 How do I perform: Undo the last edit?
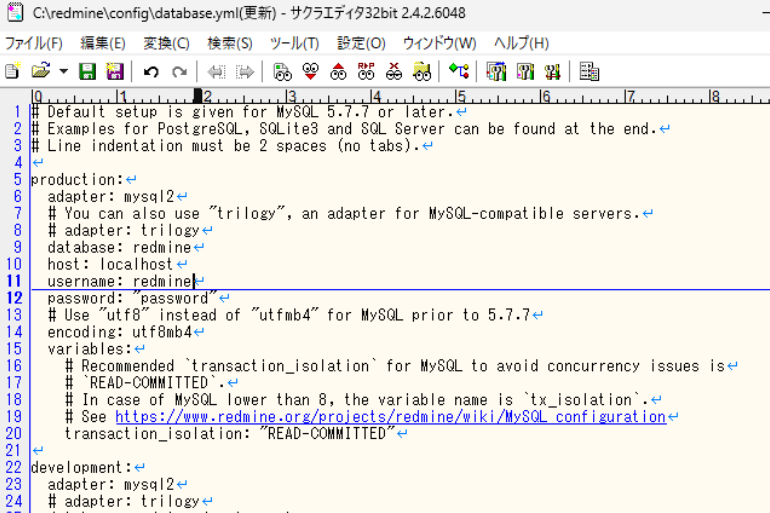click(x=151, y=71)
